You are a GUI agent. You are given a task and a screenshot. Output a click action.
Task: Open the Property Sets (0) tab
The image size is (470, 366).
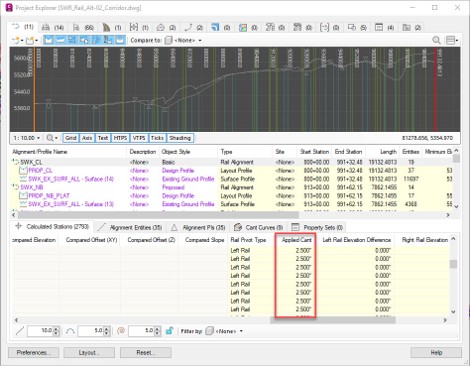(x=317, y=227)
